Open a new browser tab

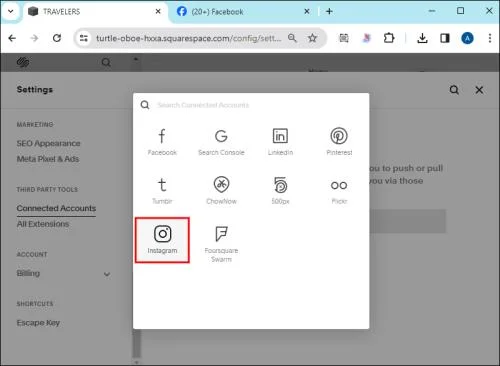329,11
